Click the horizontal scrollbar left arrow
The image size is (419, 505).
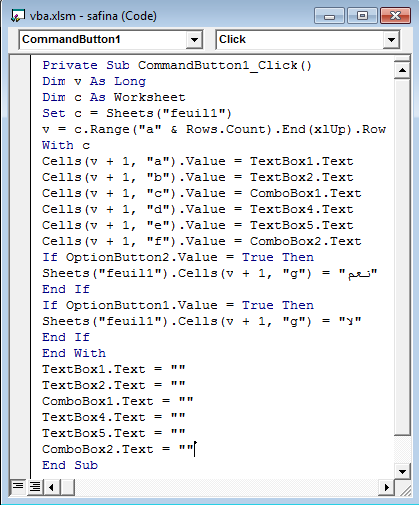point(51,487)
